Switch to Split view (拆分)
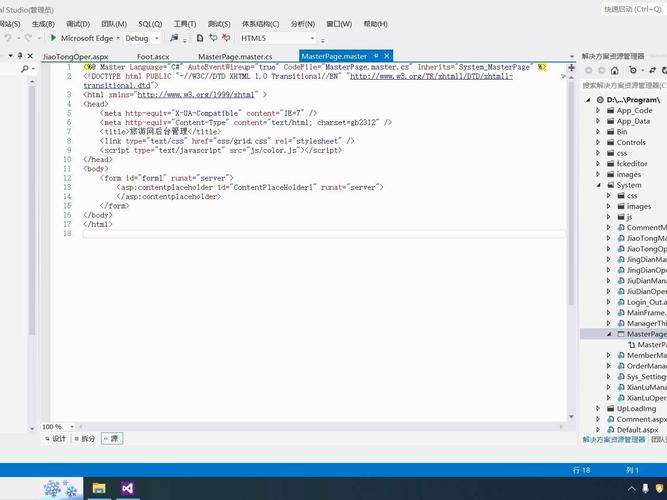Image resolution: width=667 pixels, height=500 pixels. [x=85, y=438]
